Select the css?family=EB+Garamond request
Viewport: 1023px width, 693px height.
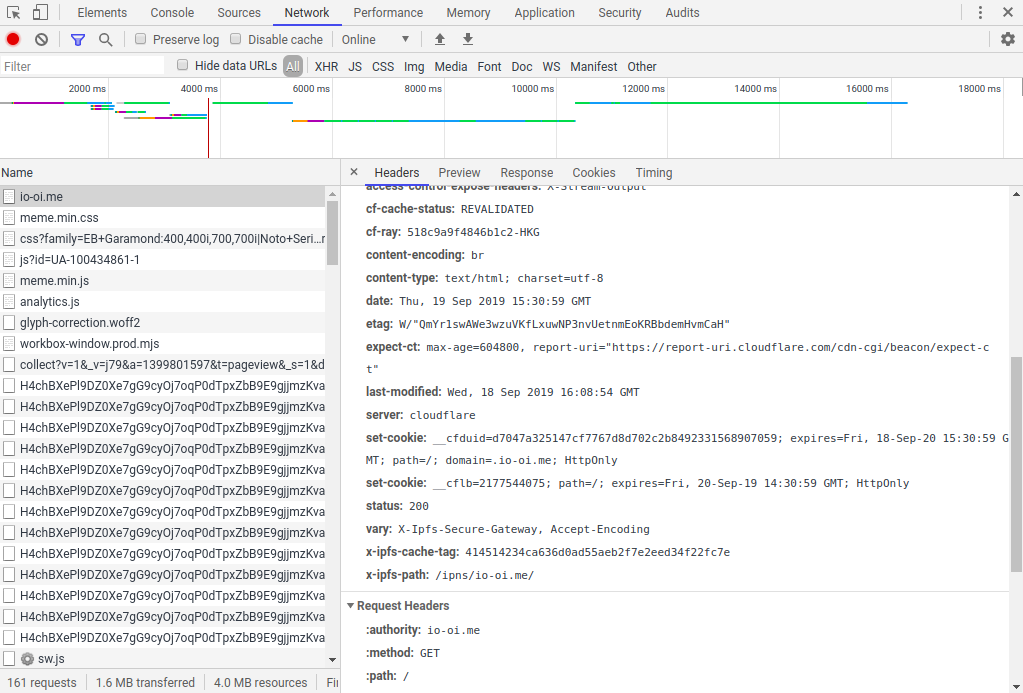tap(162, 239)
